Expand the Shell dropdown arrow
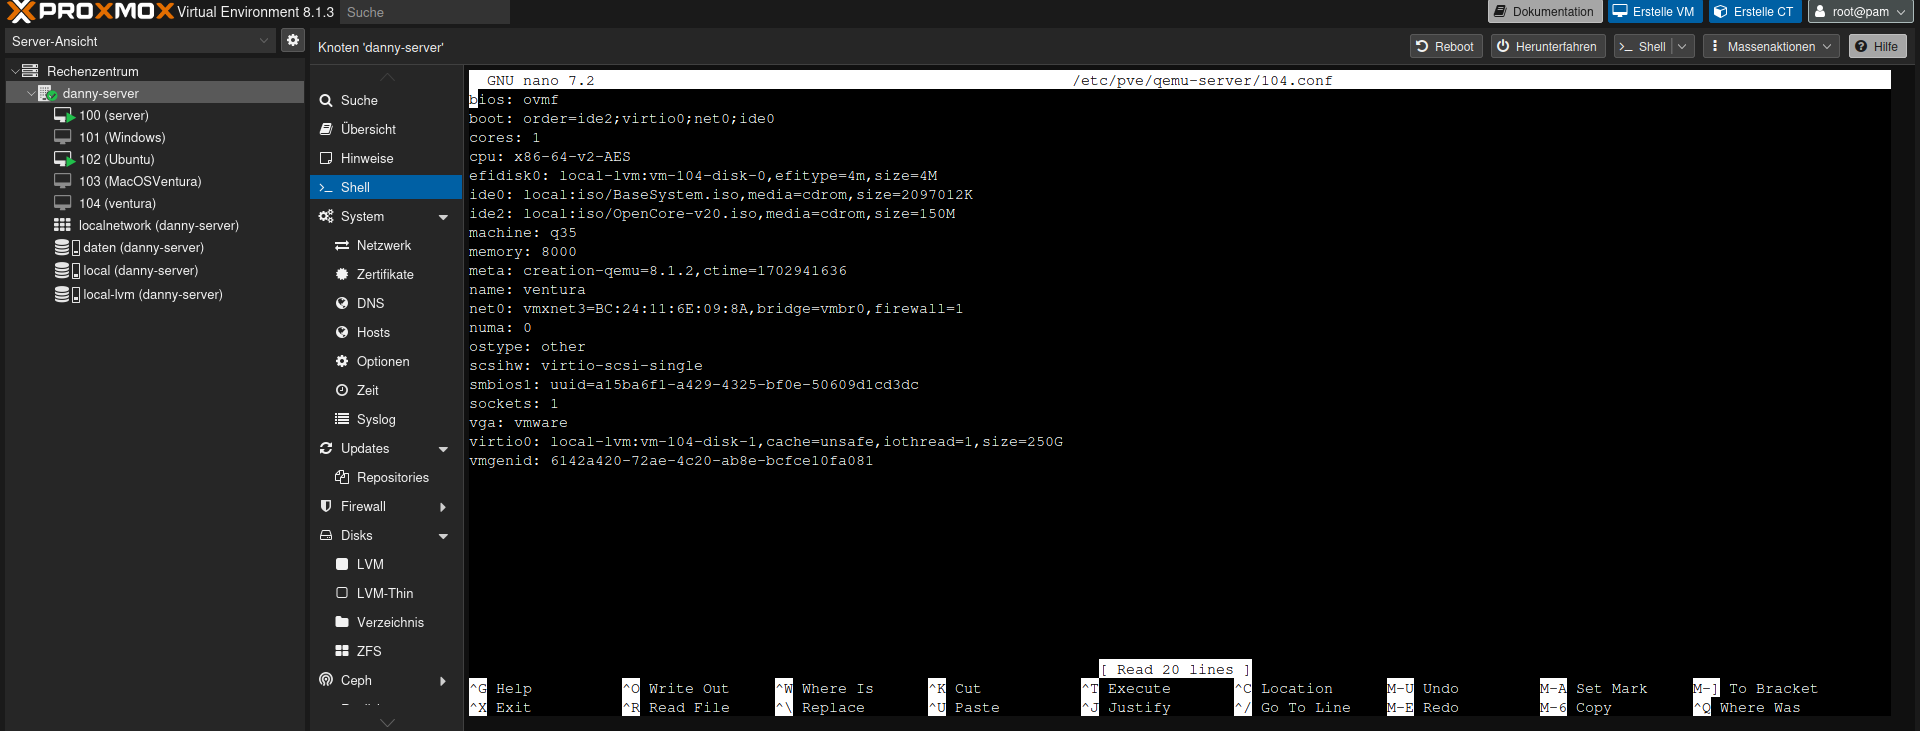 coord(1683,46)
